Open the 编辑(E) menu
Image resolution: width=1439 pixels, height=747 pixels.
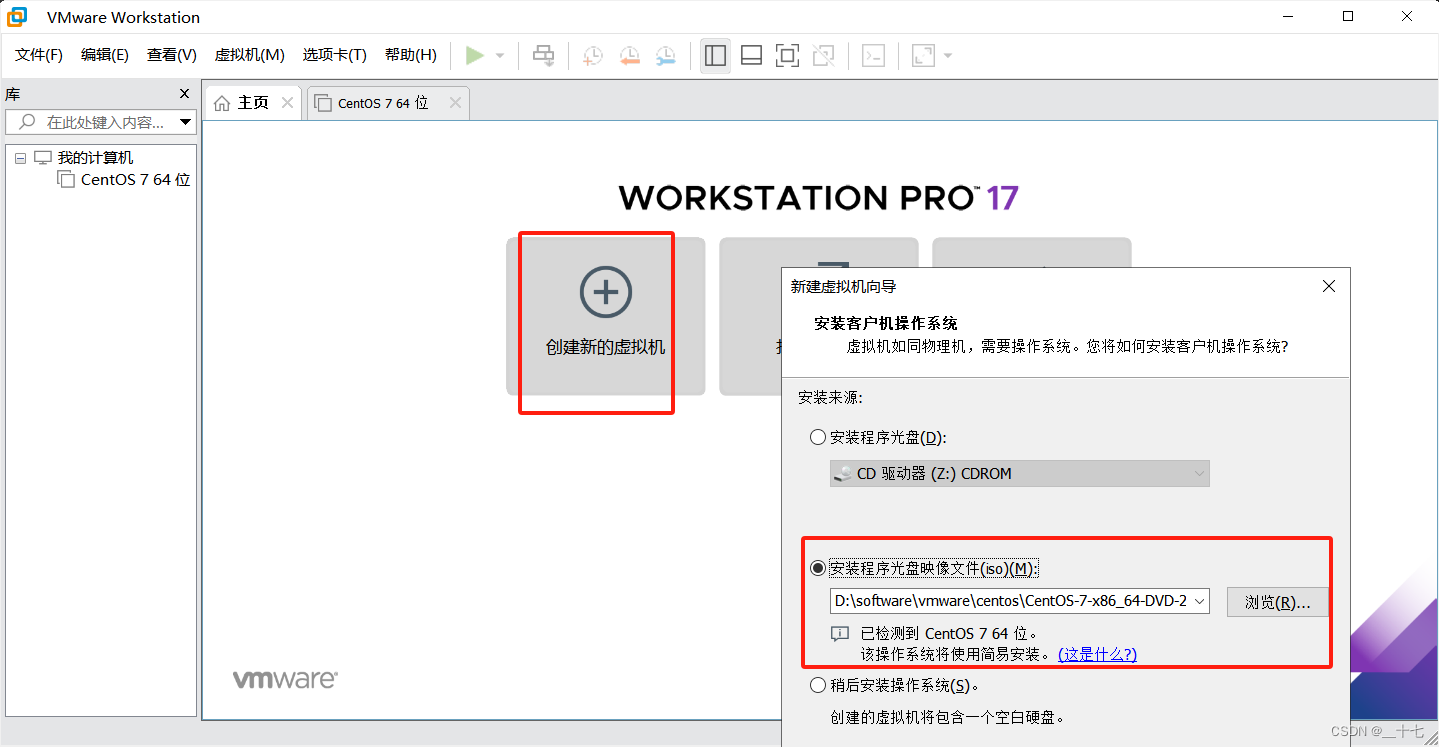click(x=105, y=55)
